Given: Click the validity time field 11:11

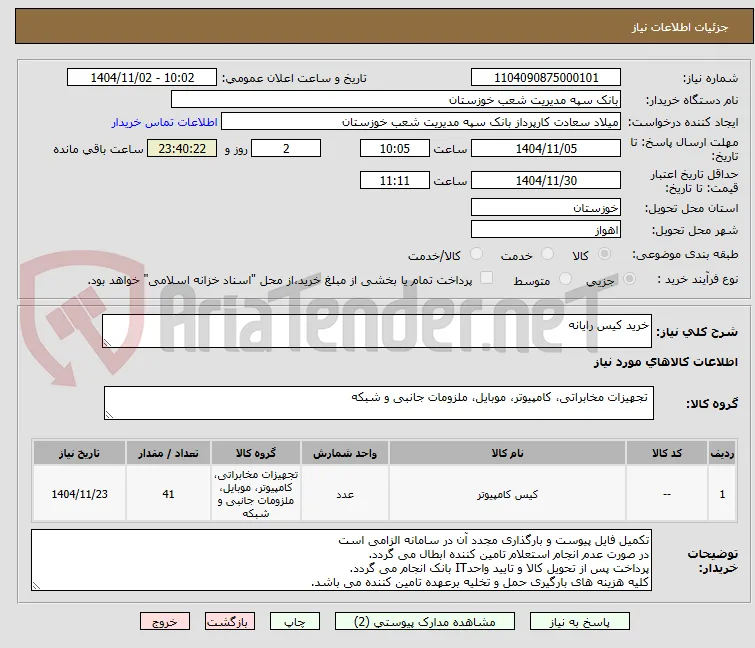Looking at the screenshot, I should pos(395,181).
